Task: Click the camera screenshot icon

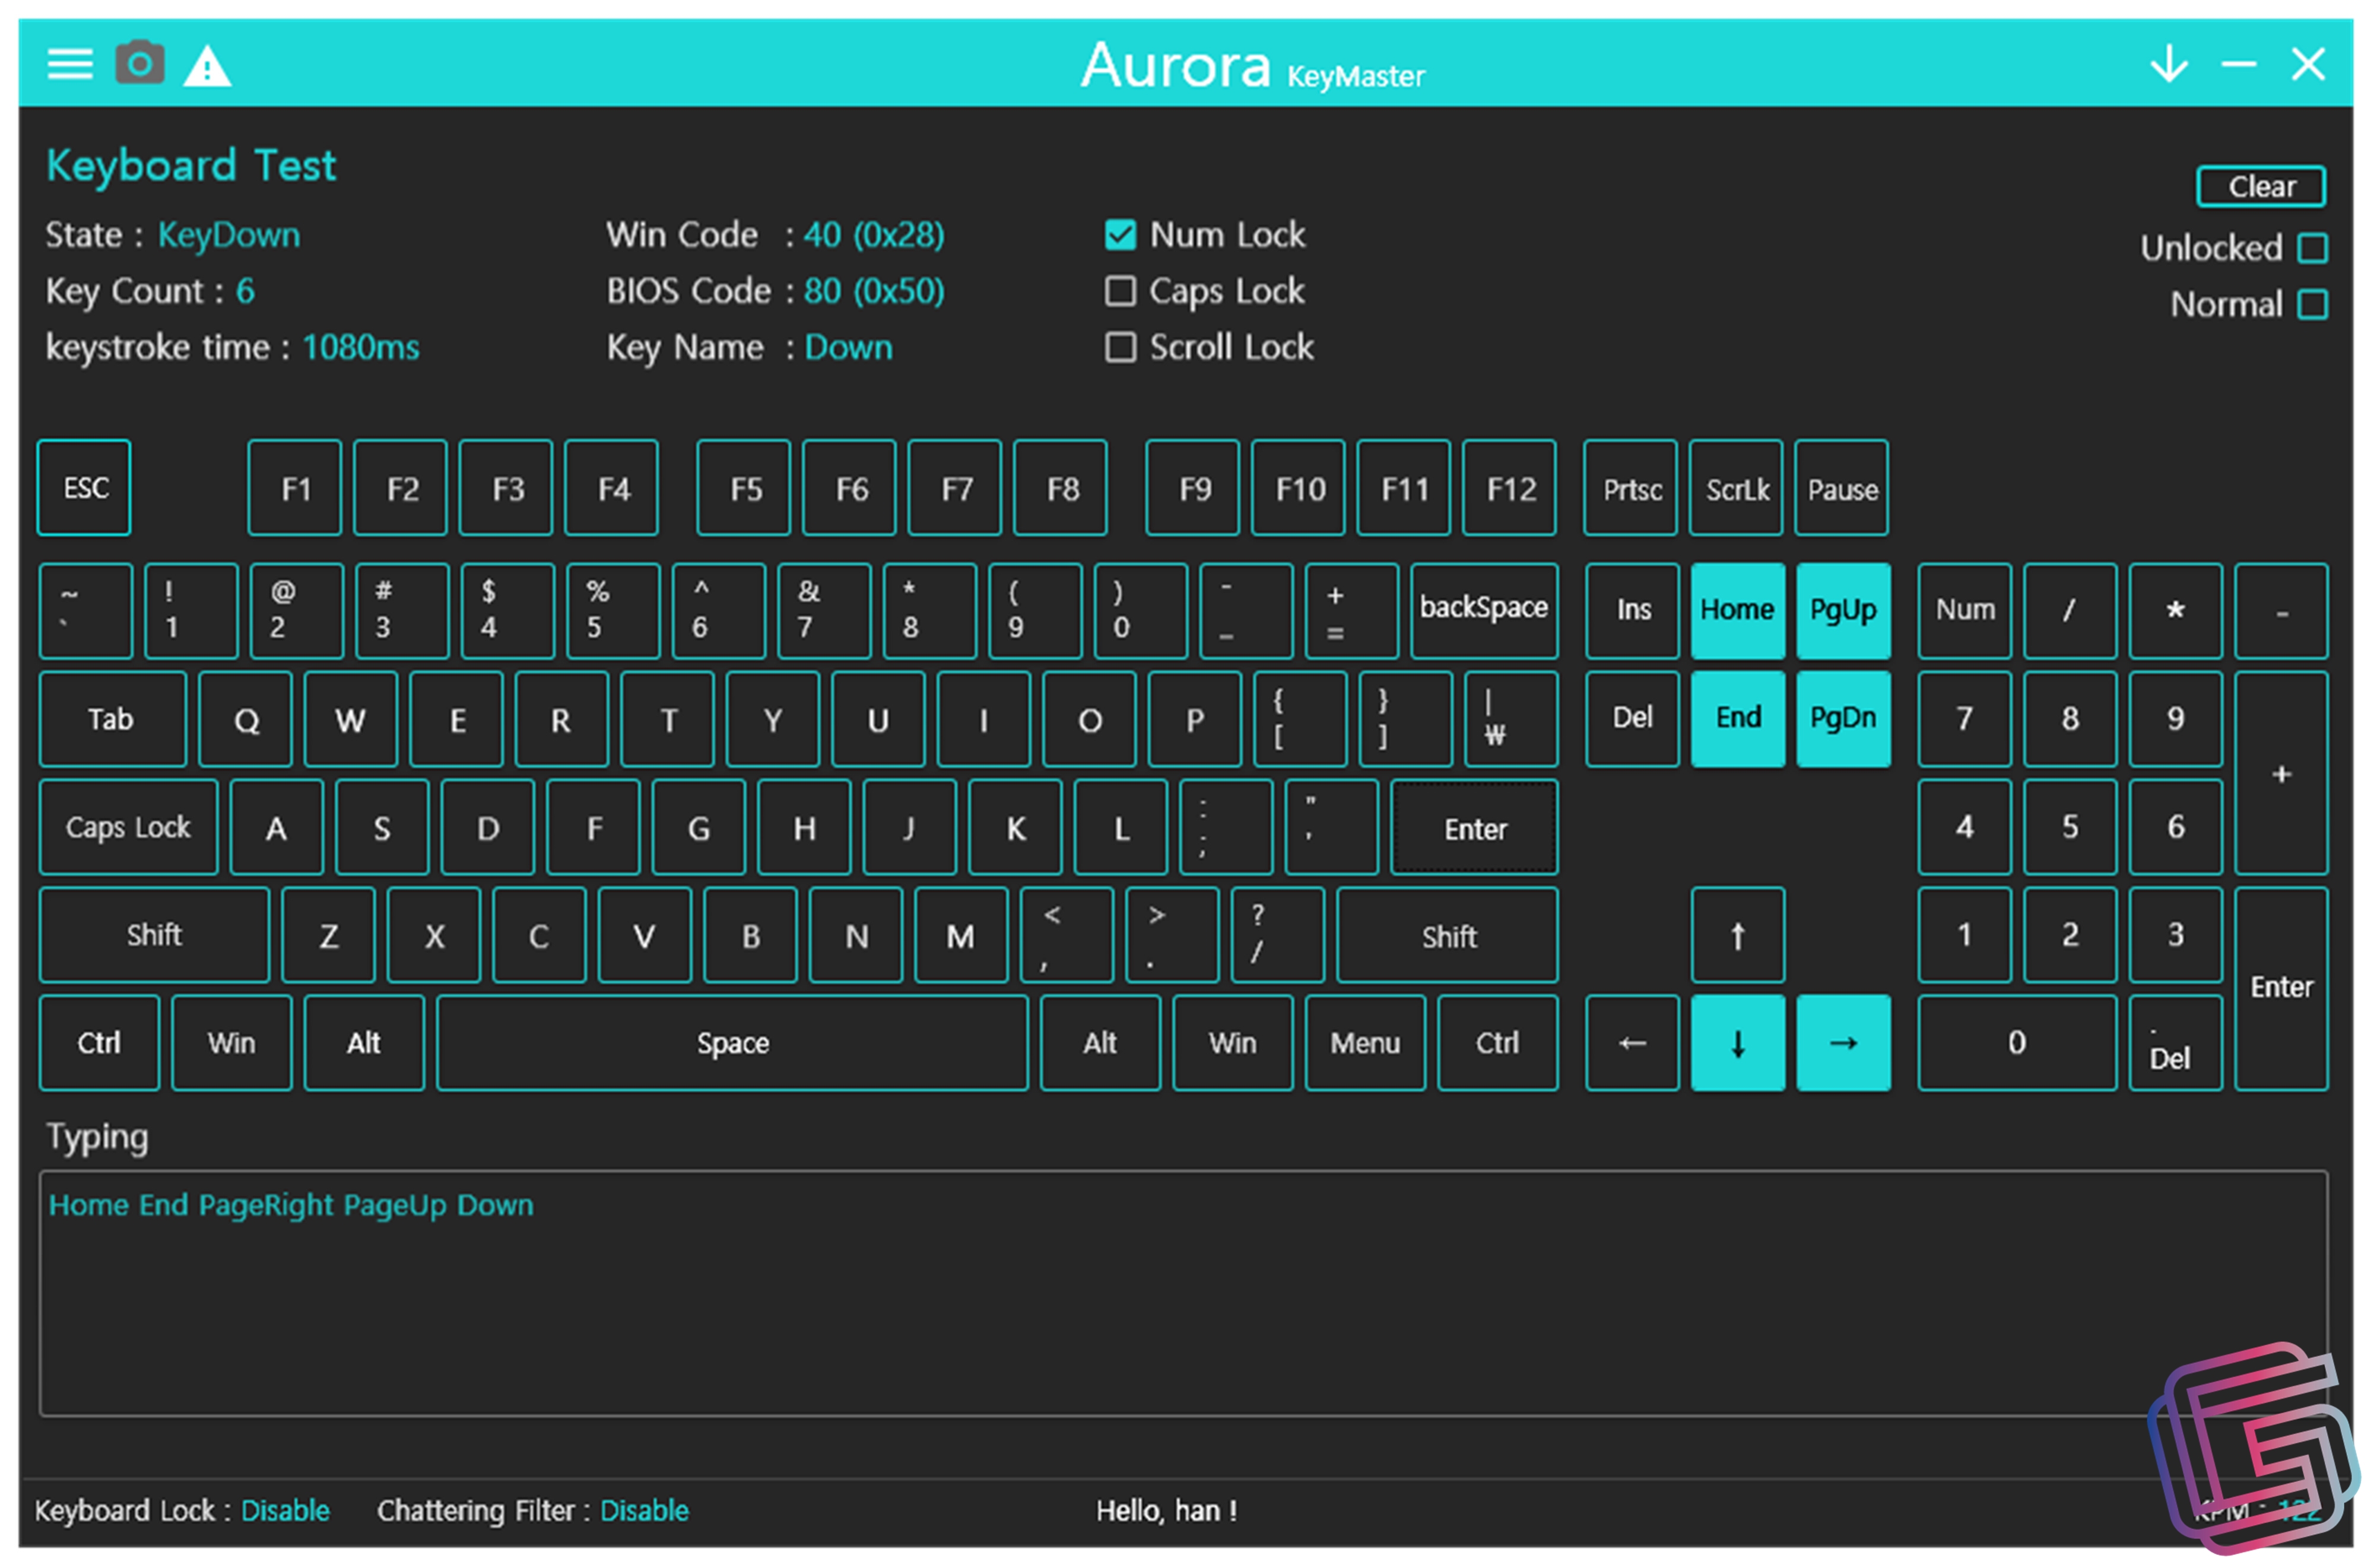Action: 140,63
